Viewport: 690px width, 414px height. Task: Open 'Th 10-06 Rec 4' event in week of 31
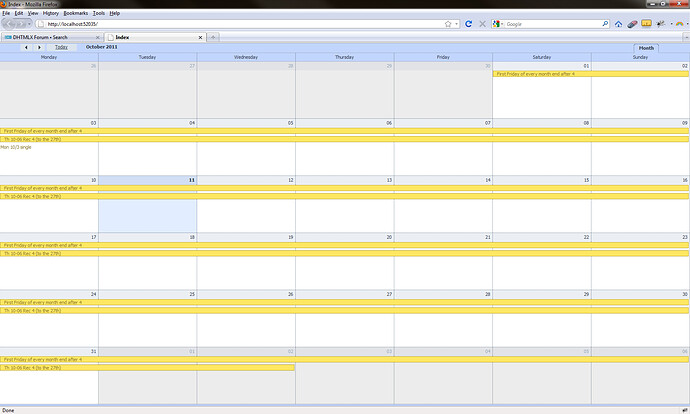pos(147,367)
